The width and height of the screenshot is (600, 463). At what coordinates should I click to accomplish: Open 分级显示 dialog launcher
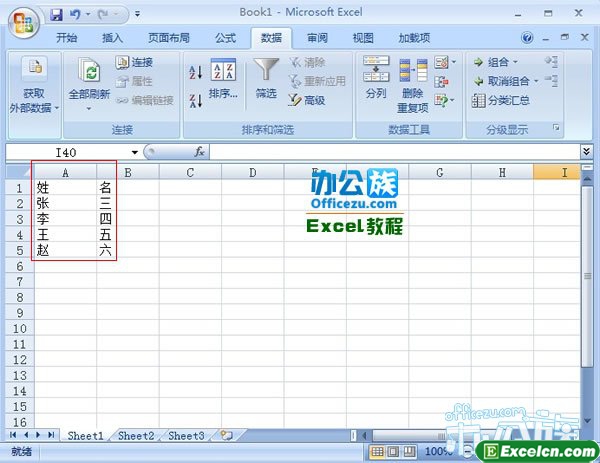click(556, 128)
